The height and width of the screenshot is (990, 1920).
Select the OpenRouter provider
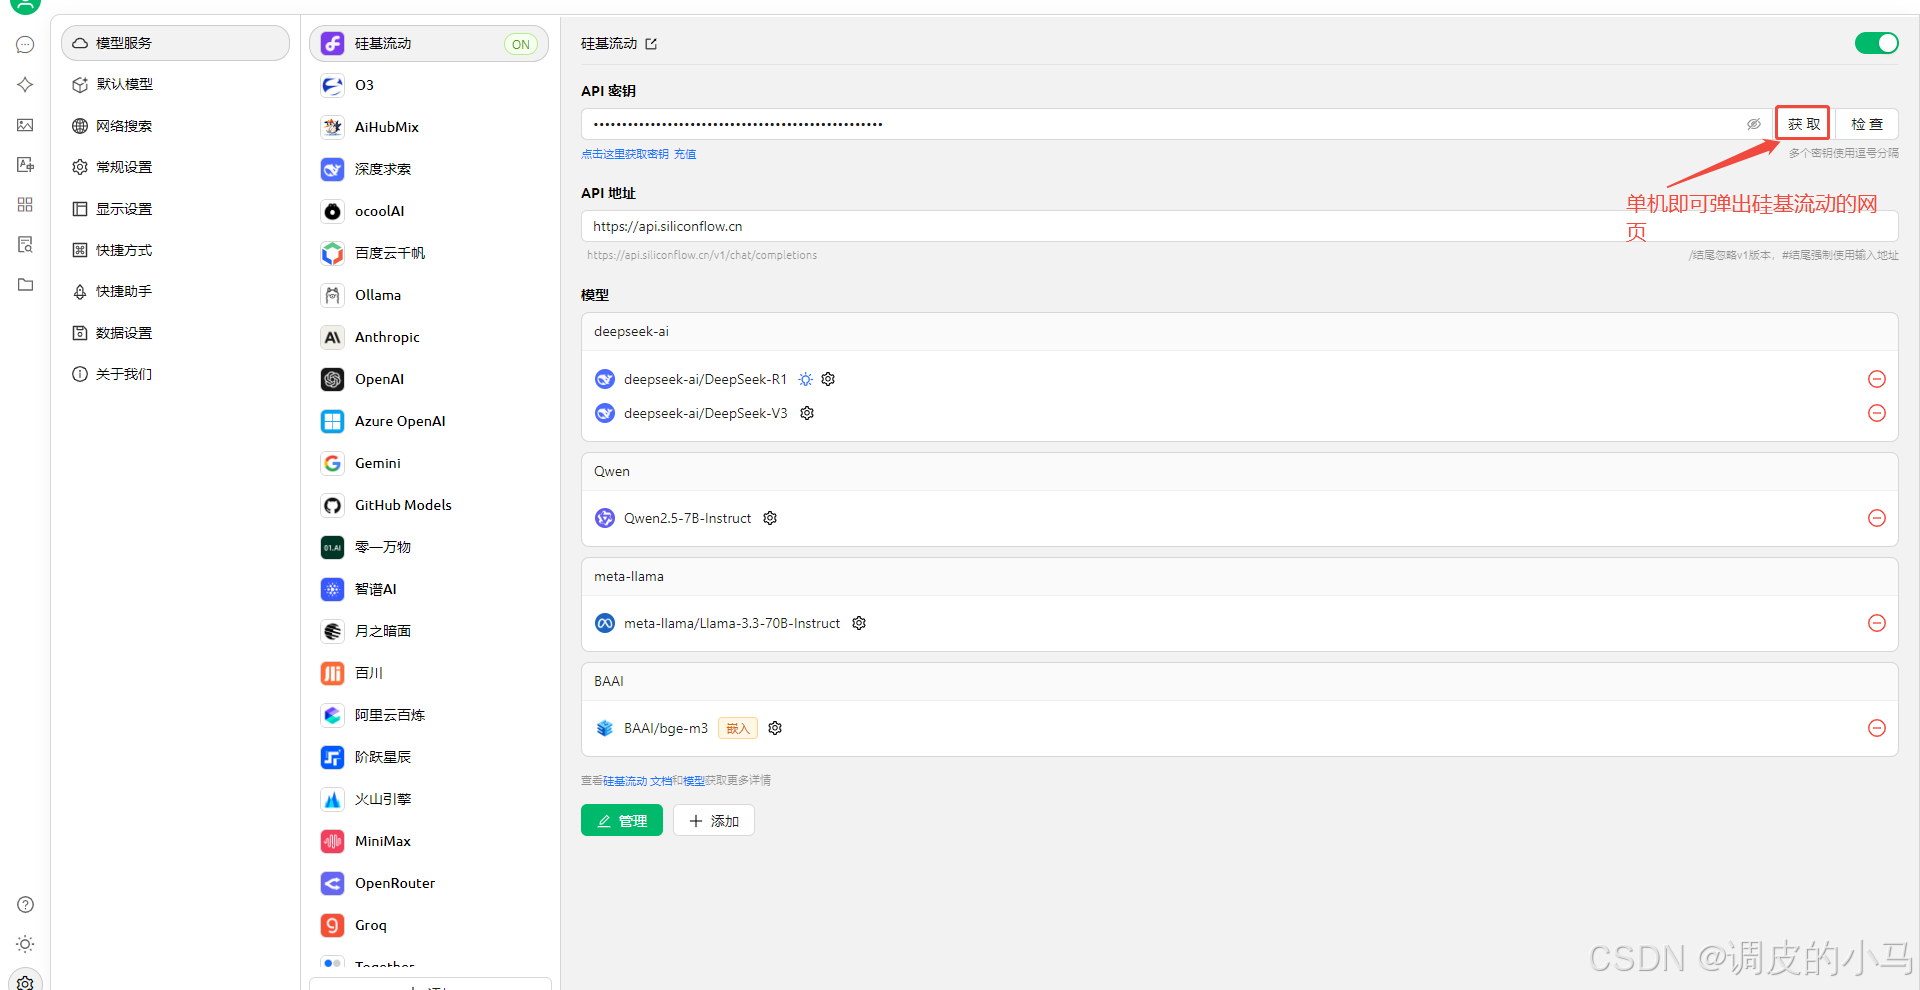click(x=429, y=883)
